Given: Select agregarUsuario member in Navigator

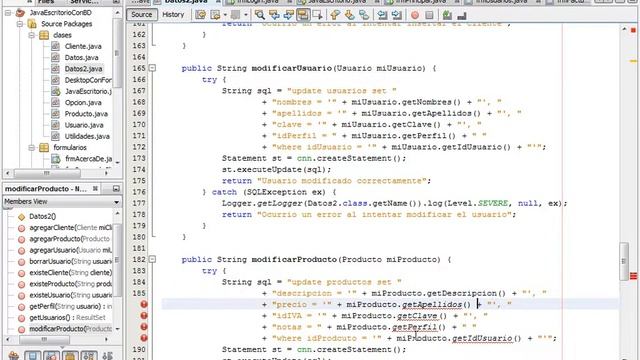Looking at the screenshot, I should click(70, 250).
